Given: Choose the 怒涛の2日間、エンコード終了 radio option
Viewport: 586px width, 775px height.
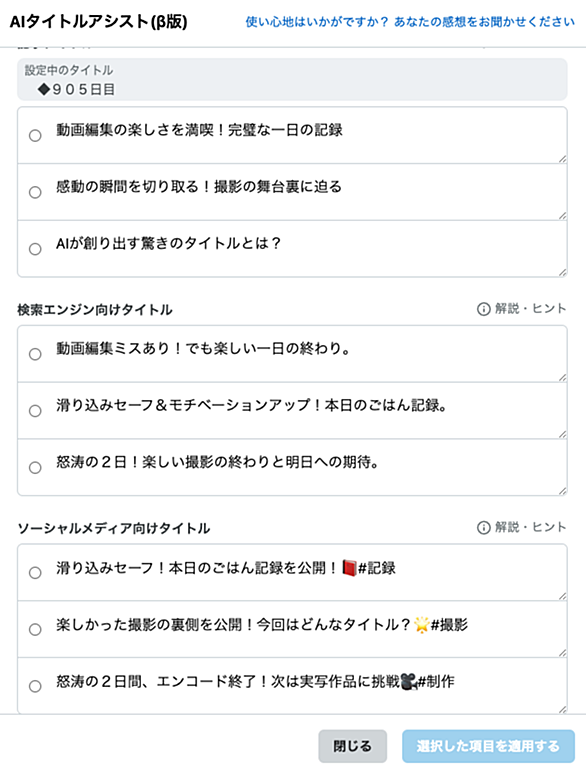Looking at the screenshot, I should pos(35,686).
